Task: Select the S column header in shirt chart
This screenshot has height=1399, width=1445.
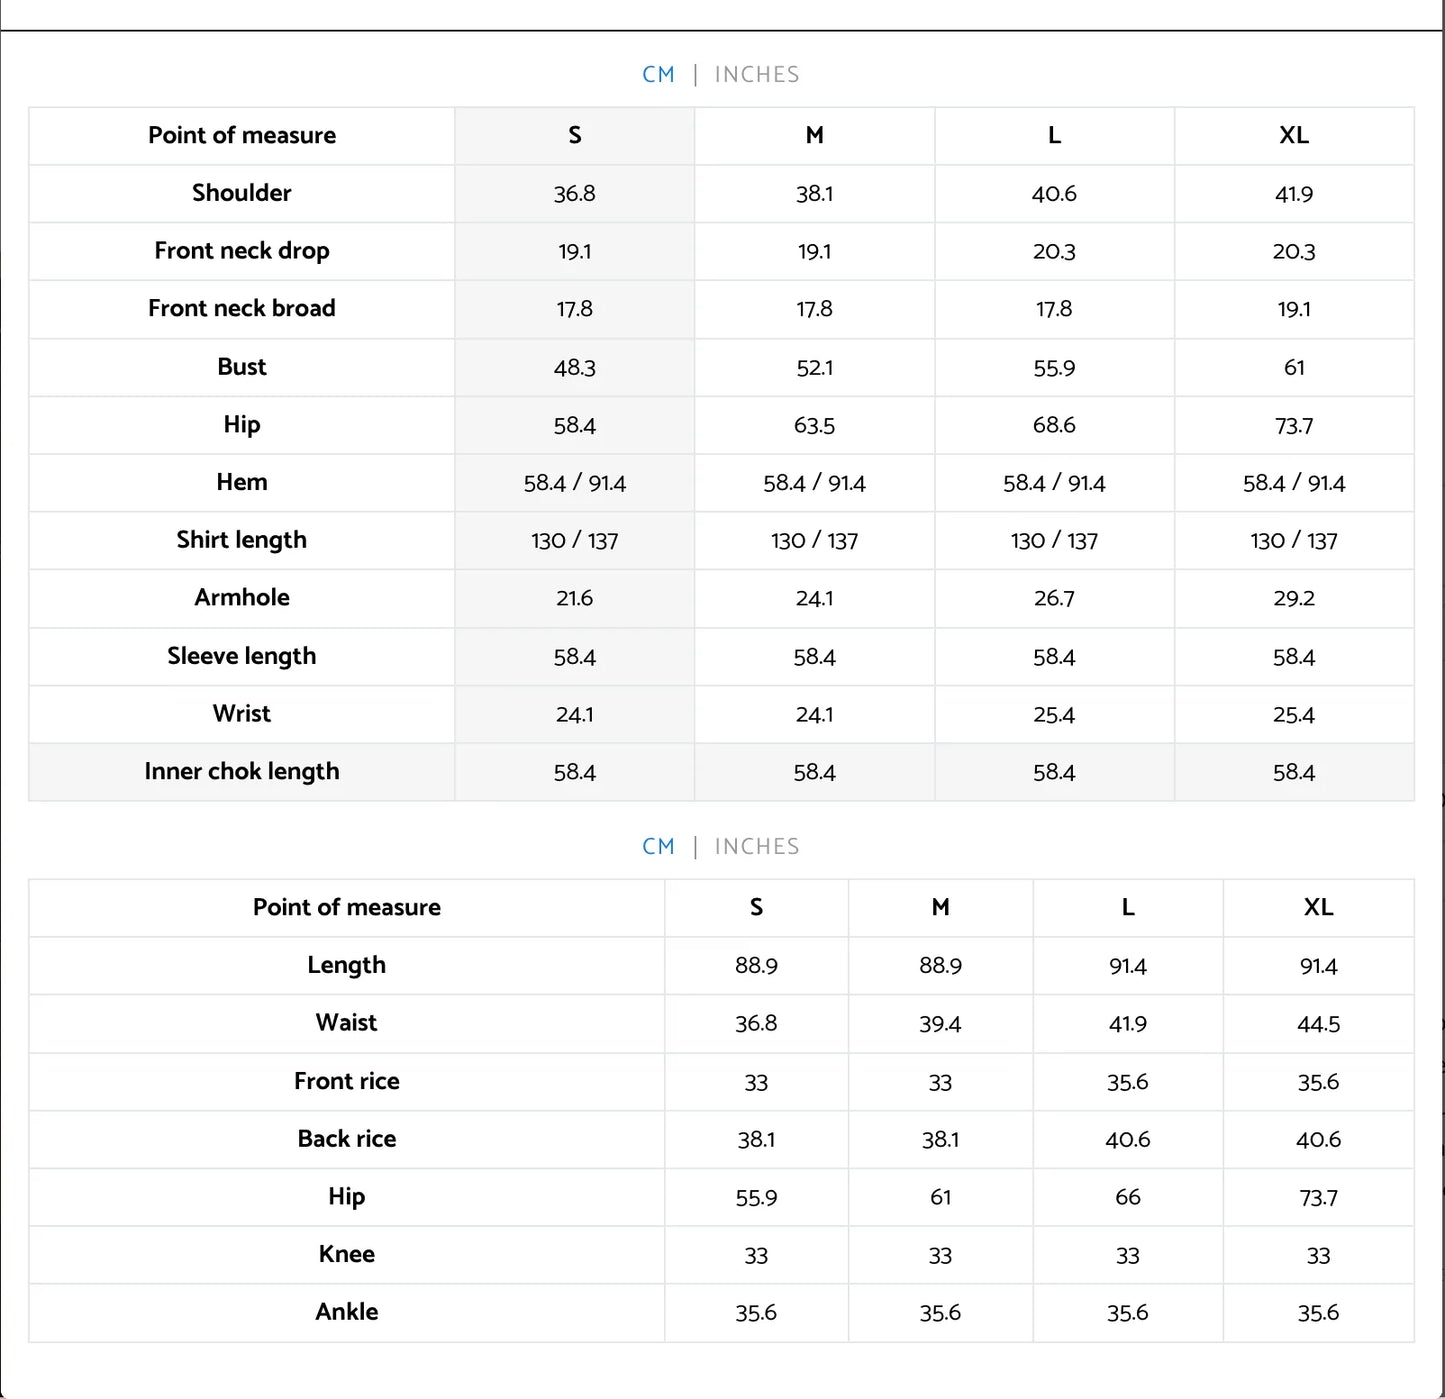Action: (575, 136)
